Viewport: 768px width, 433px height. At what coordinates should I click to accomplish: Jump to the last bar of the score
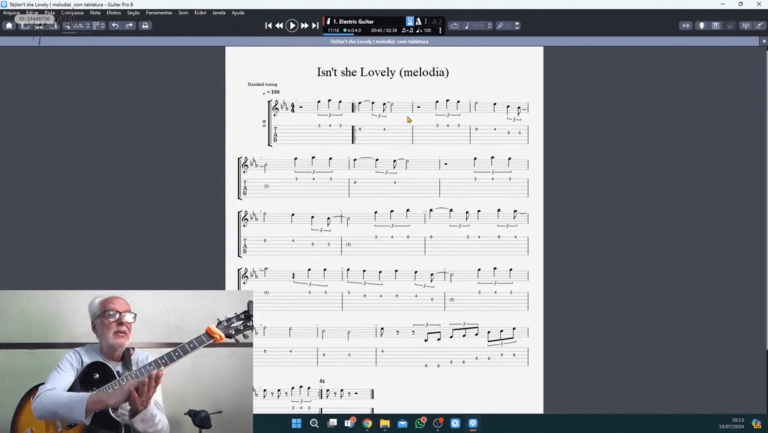pyautogui.click(x=315, y=25)
